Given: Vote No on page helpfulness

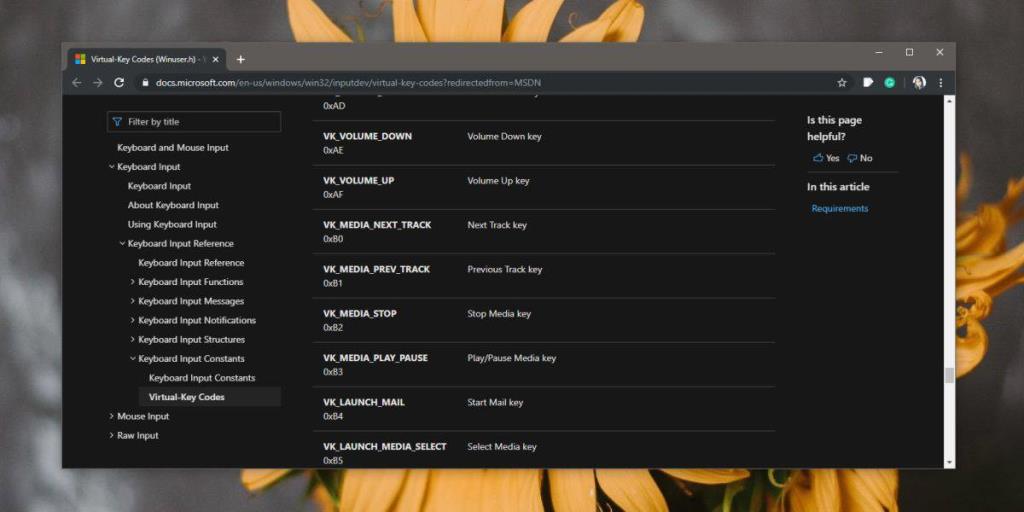Looking at the screenshot, I should [x=860, y=158].
